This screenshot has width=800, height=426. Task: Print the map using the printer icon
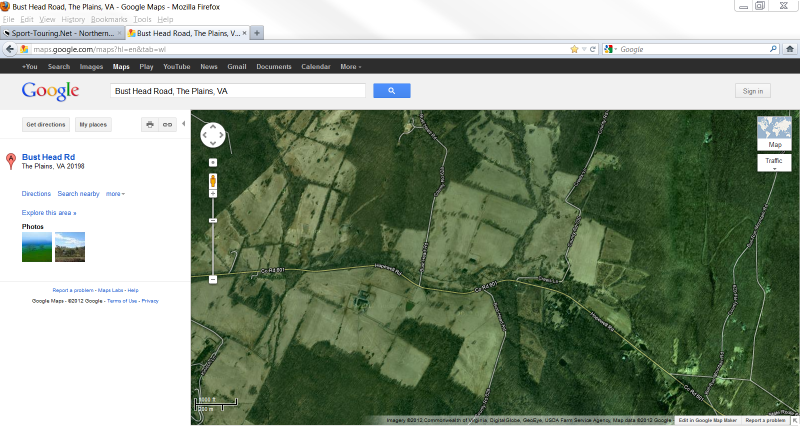click(149, 124)
